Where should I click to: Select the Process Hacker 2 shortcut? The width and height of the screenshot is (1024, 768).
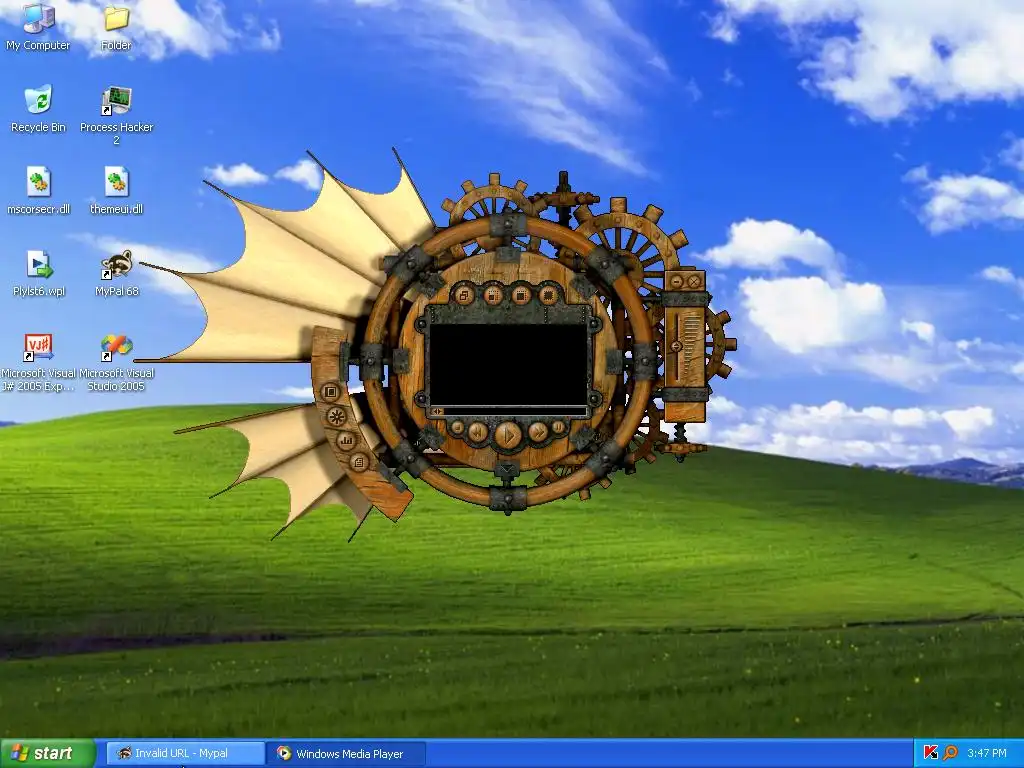[x=116, y=115]
